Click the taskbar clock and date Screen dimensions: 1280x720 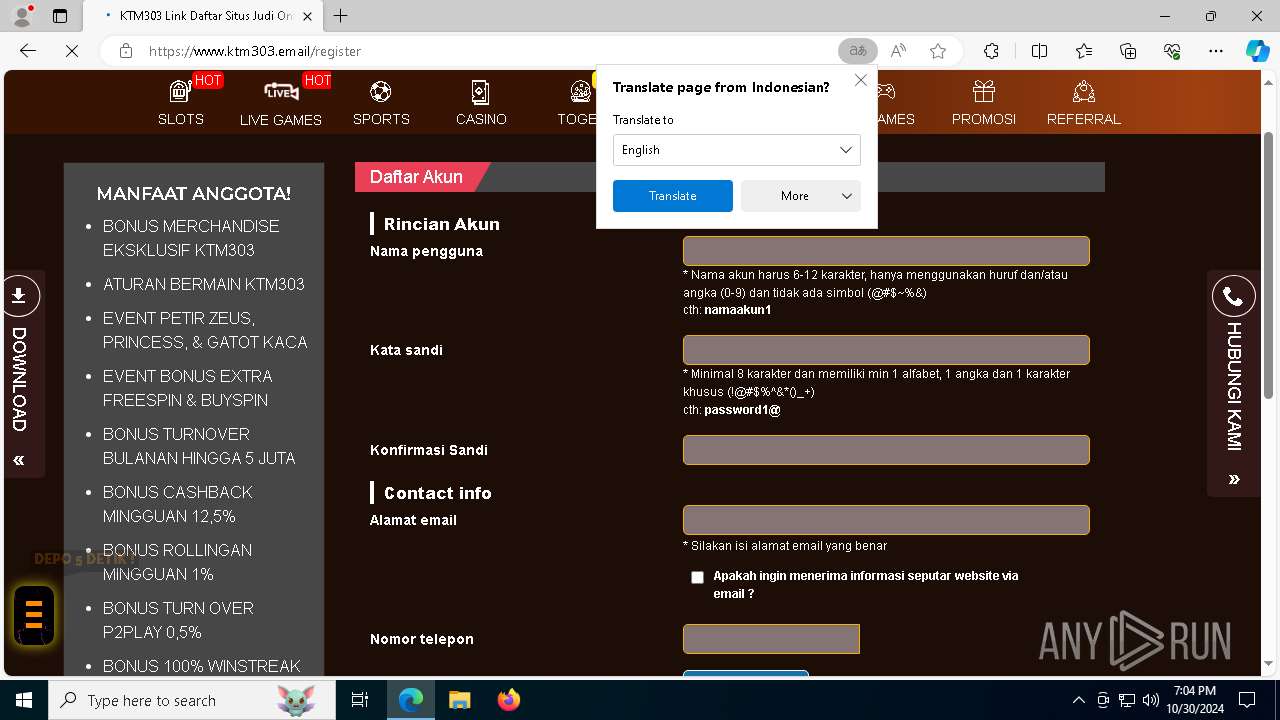[x=1195, y=700]
